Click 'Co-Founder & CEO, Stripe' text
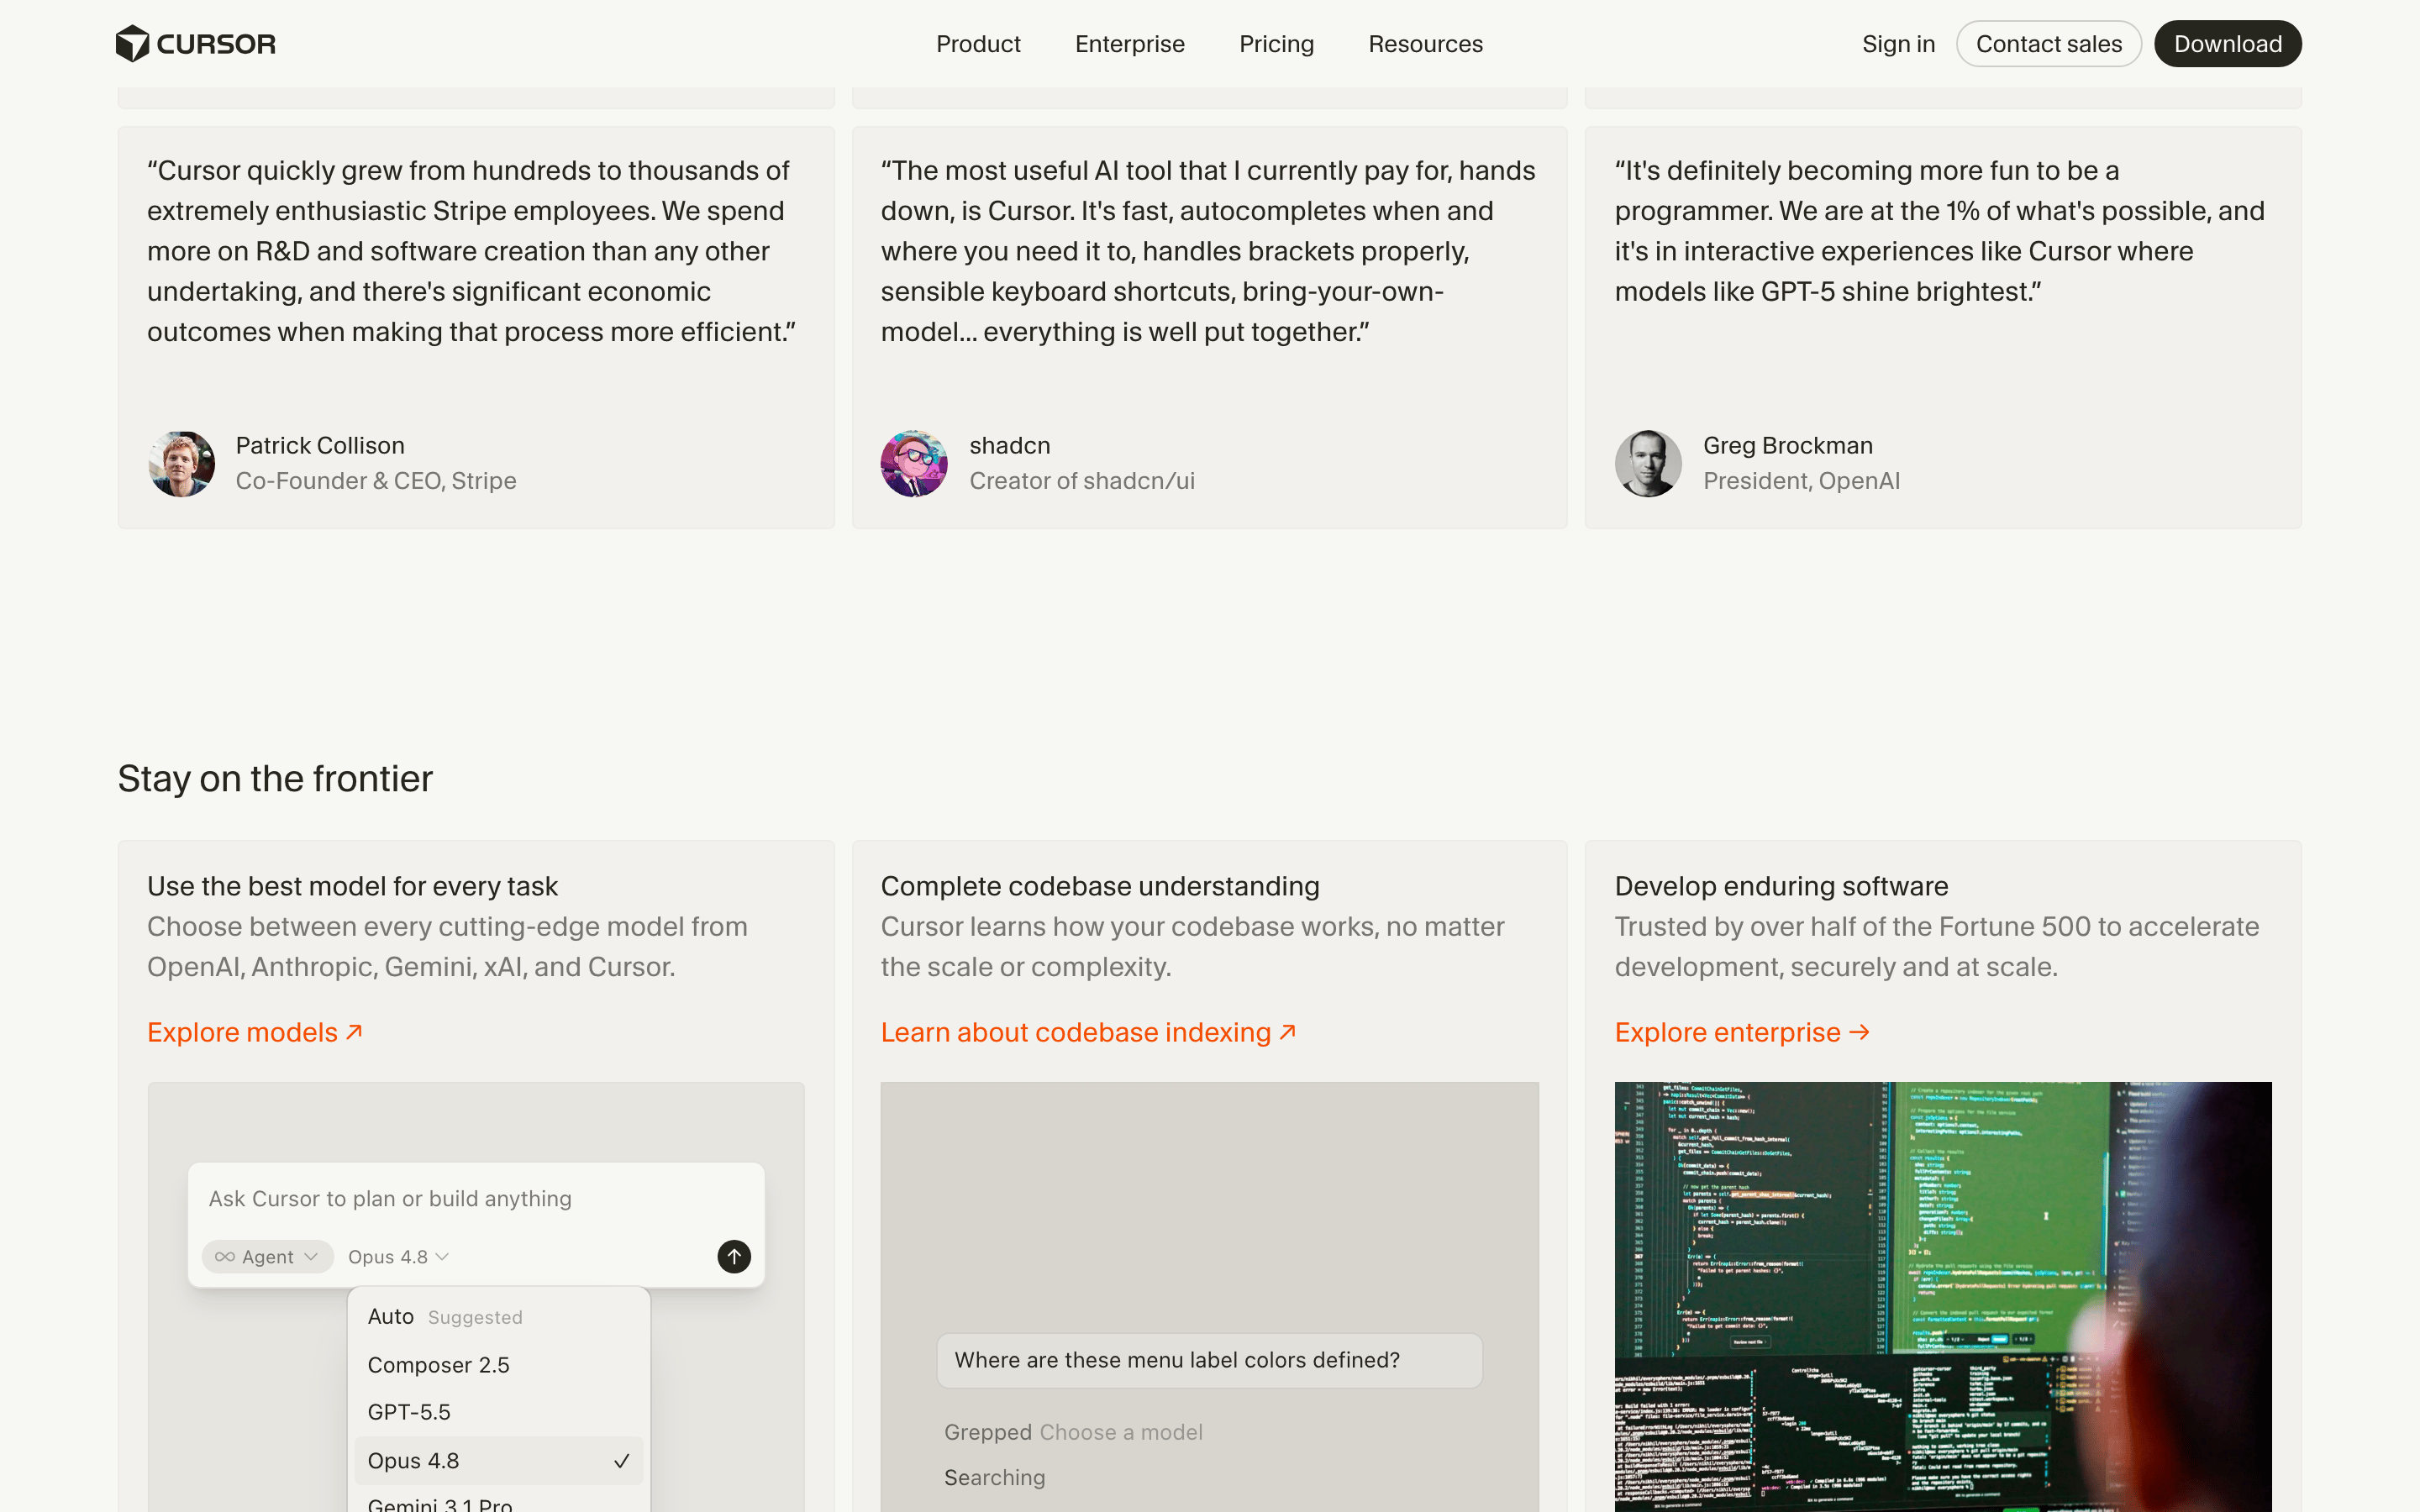Screen dimensions: 2420x1512 point(376,481)
